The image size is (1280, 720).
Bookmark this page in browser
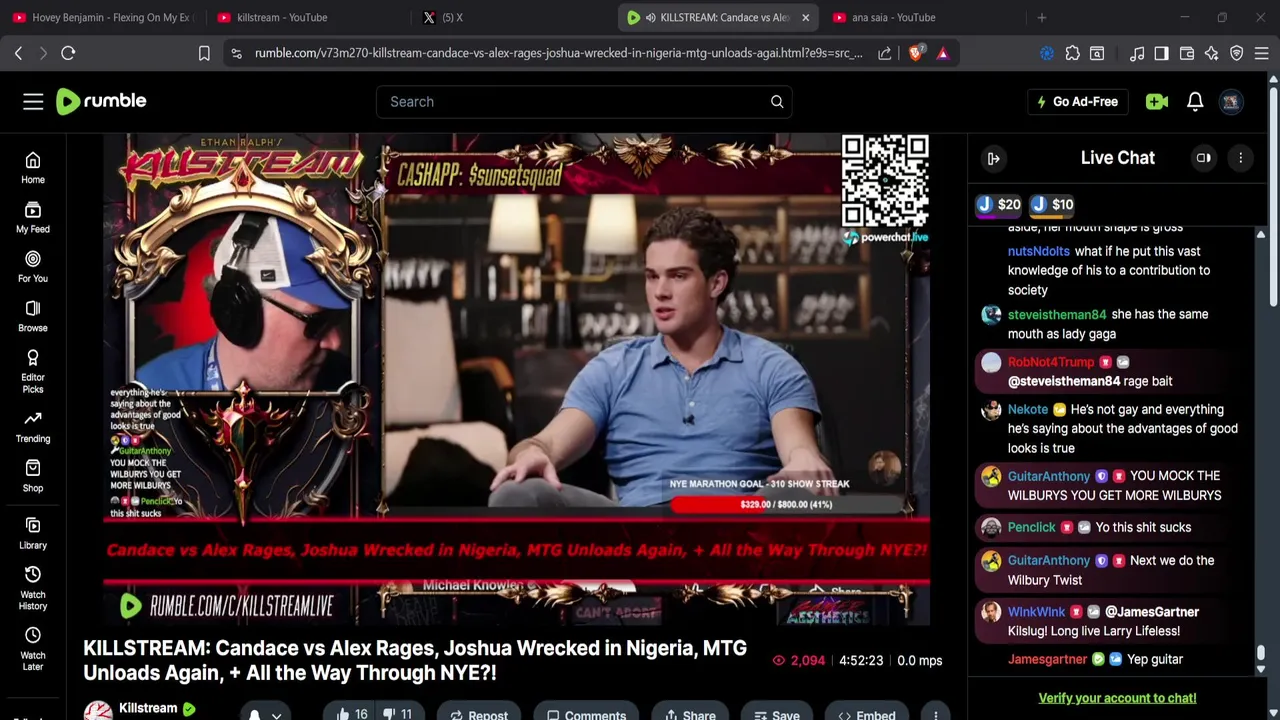tap(204, 53)
